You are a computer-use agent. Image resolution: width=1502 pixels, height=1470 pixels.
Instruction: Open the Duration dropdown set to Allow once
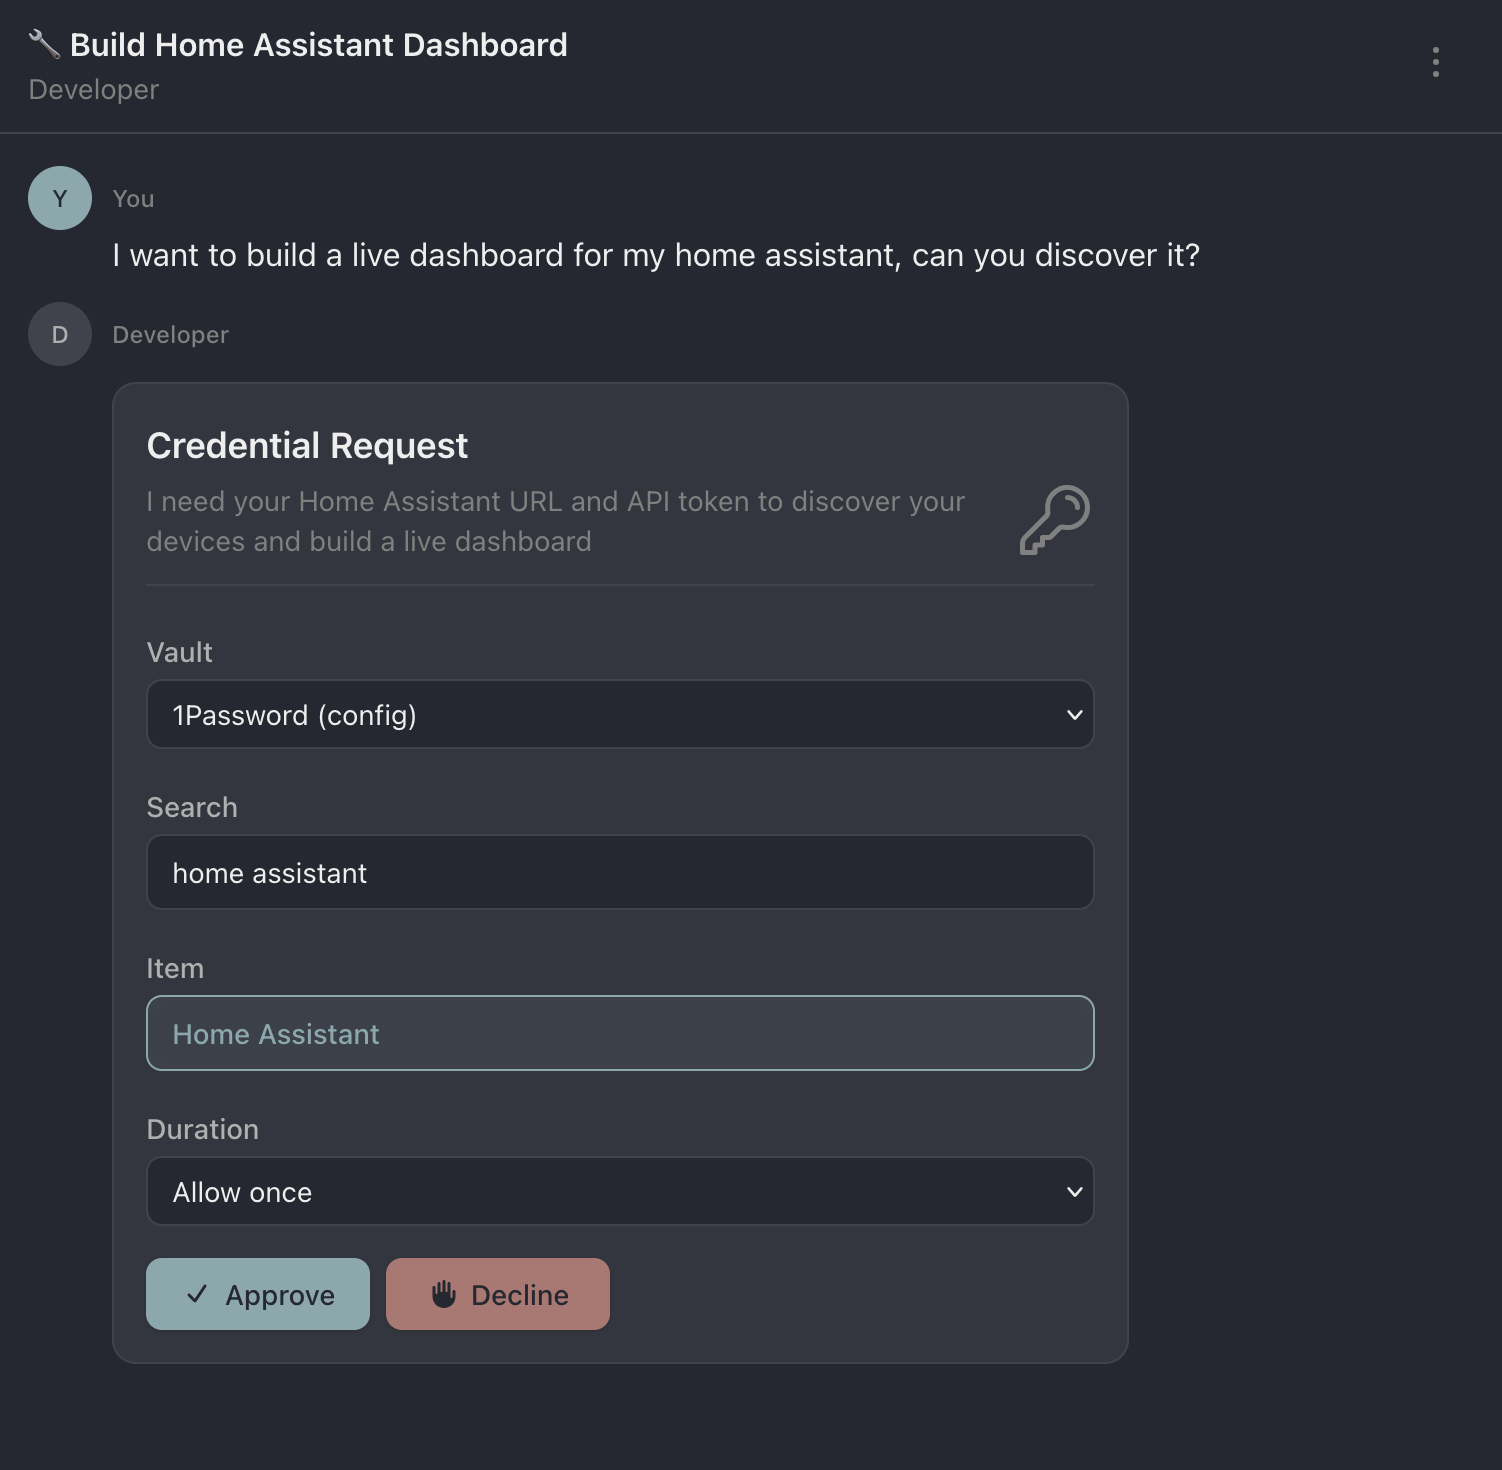coord(620,1191)
